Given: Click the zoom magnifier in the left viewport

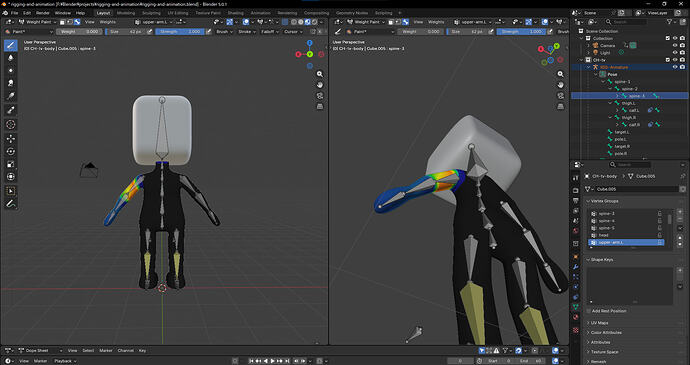Looking at the screenshot, I should (x=320, y=74).
